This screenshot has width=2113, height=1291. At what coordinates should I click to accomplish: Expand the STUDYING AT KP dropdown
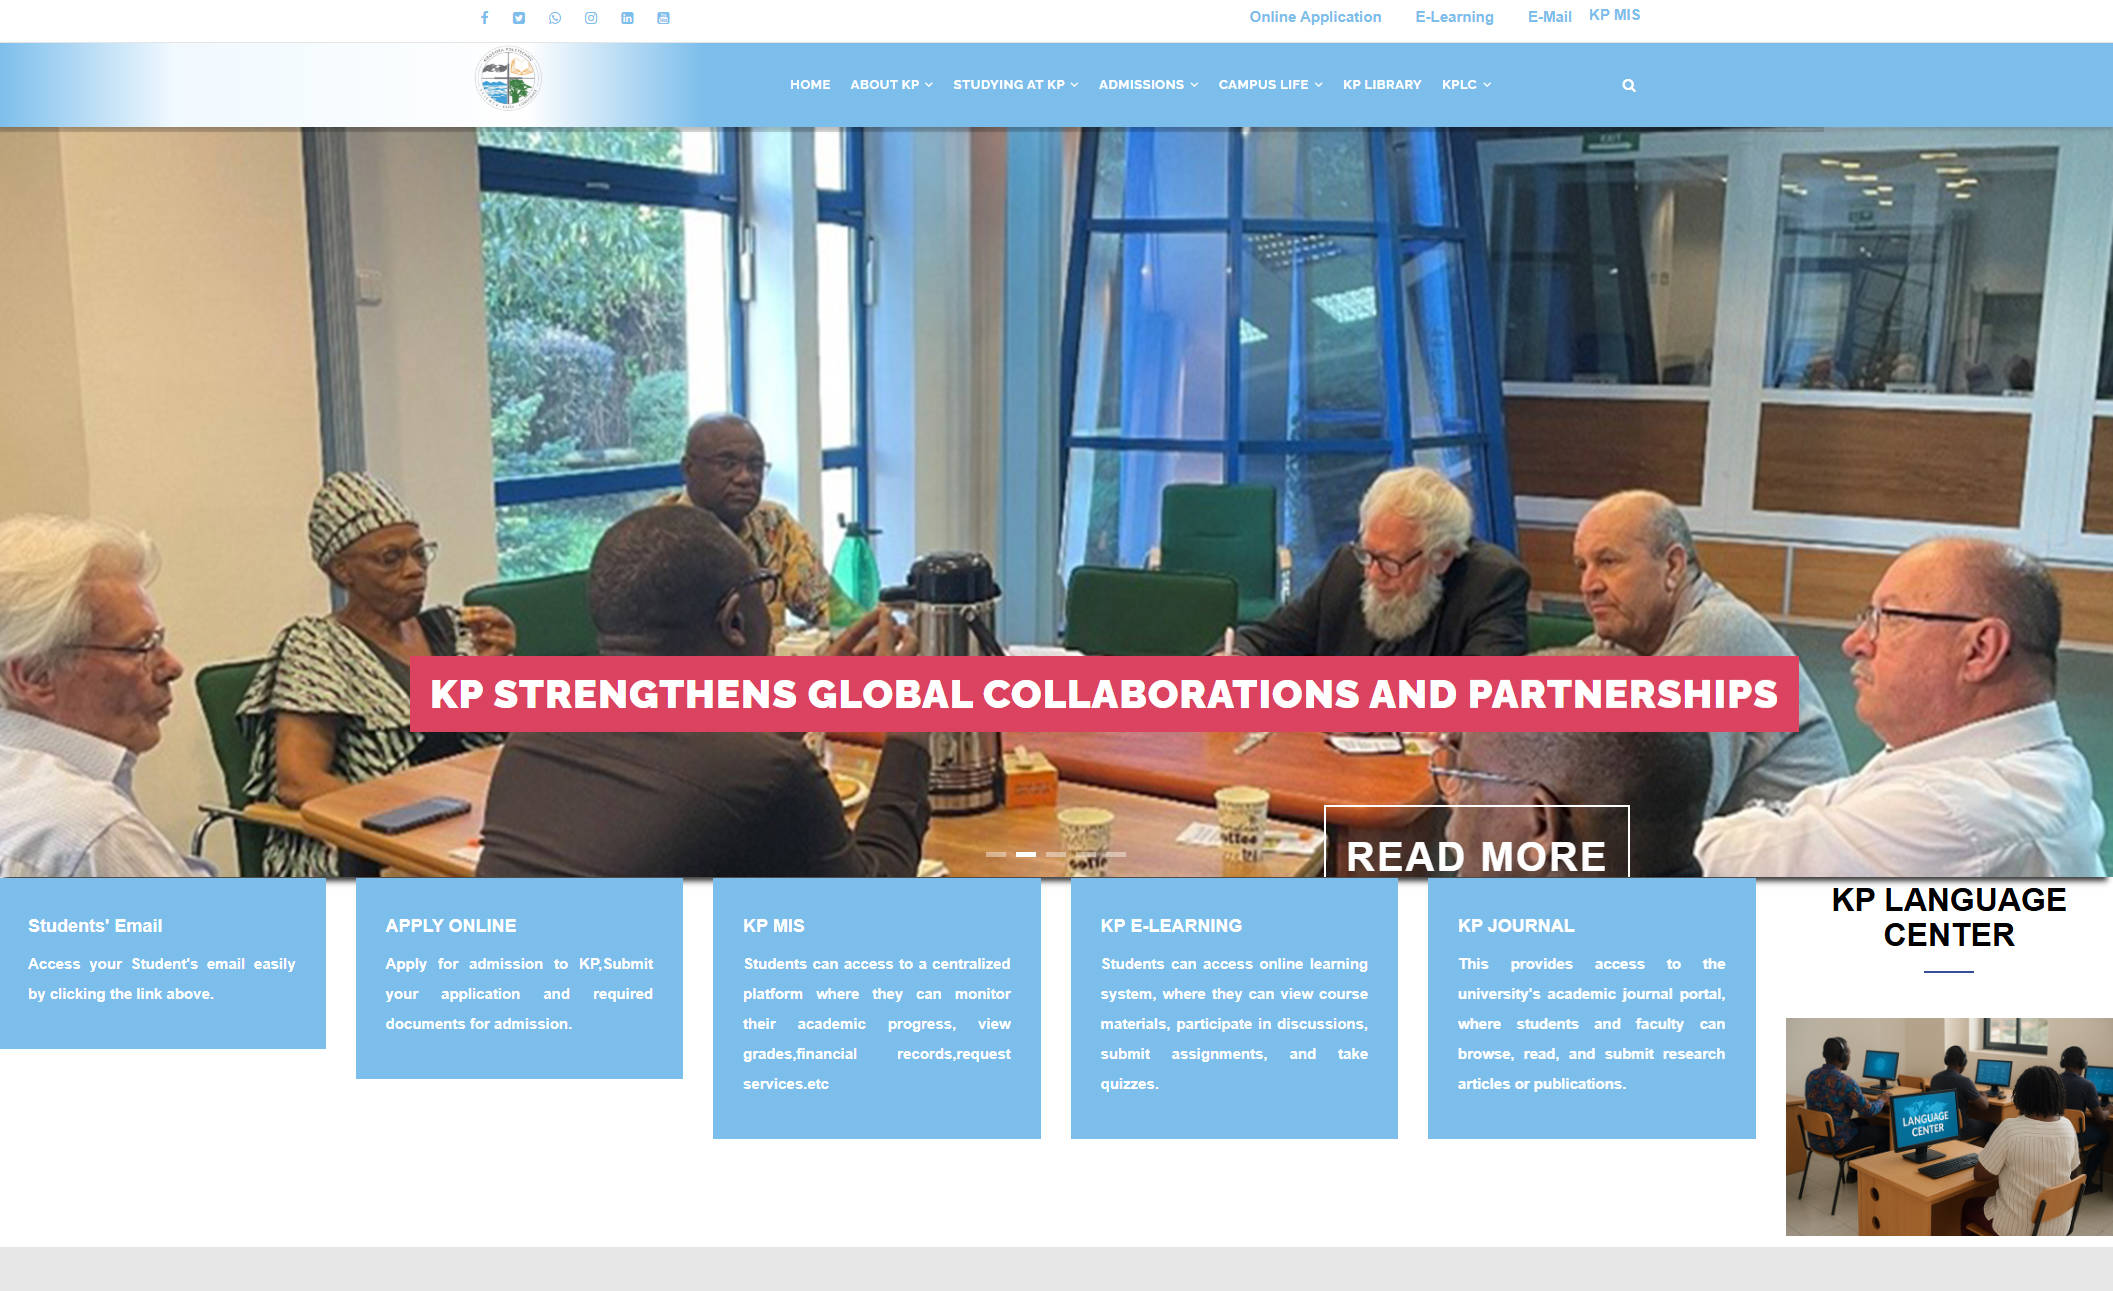point(1014,85)
